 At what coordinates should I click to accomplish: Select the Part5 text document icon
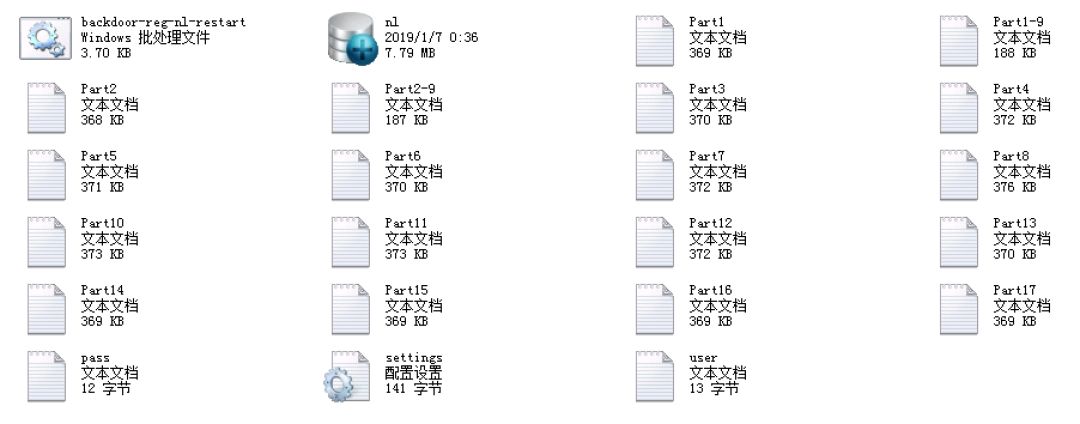point(46,175)
